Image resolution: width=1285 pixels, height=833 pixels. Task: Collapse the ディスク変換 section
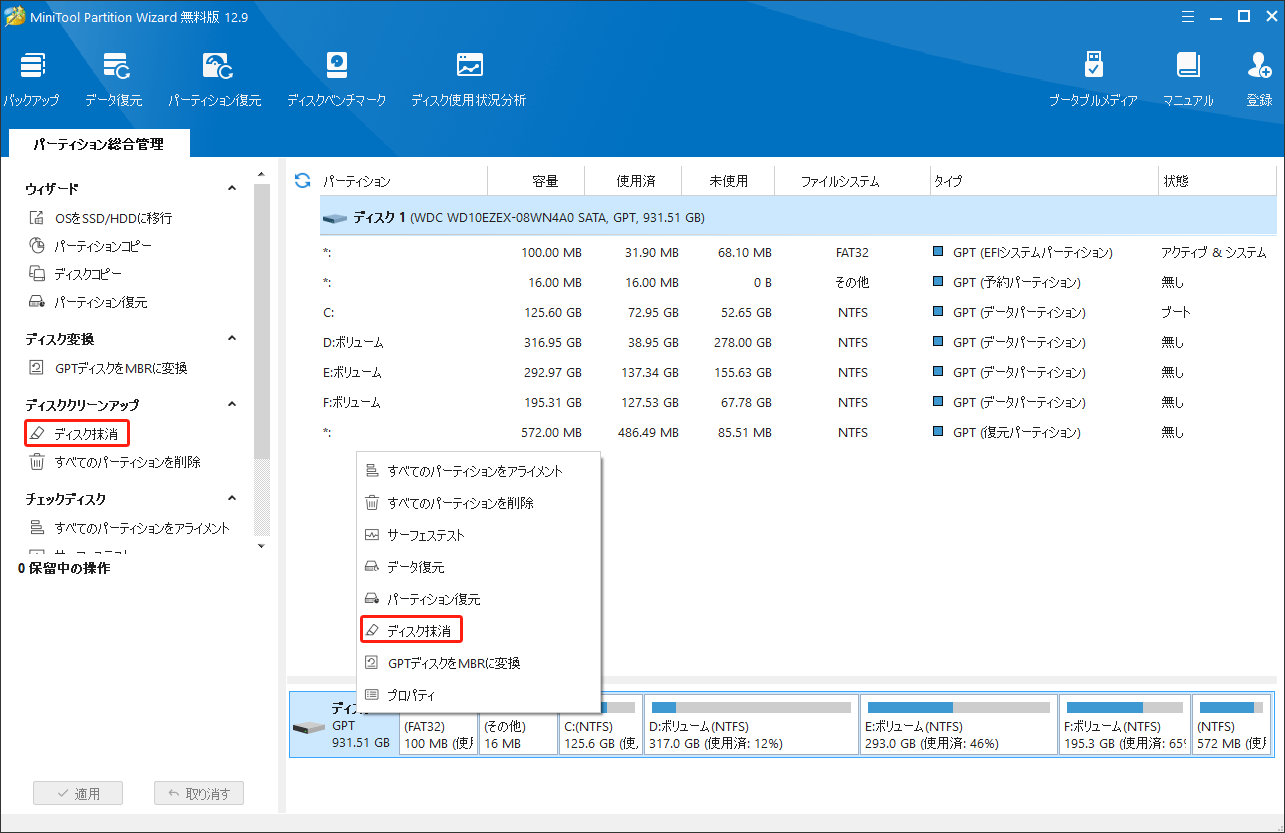(232, 339)
